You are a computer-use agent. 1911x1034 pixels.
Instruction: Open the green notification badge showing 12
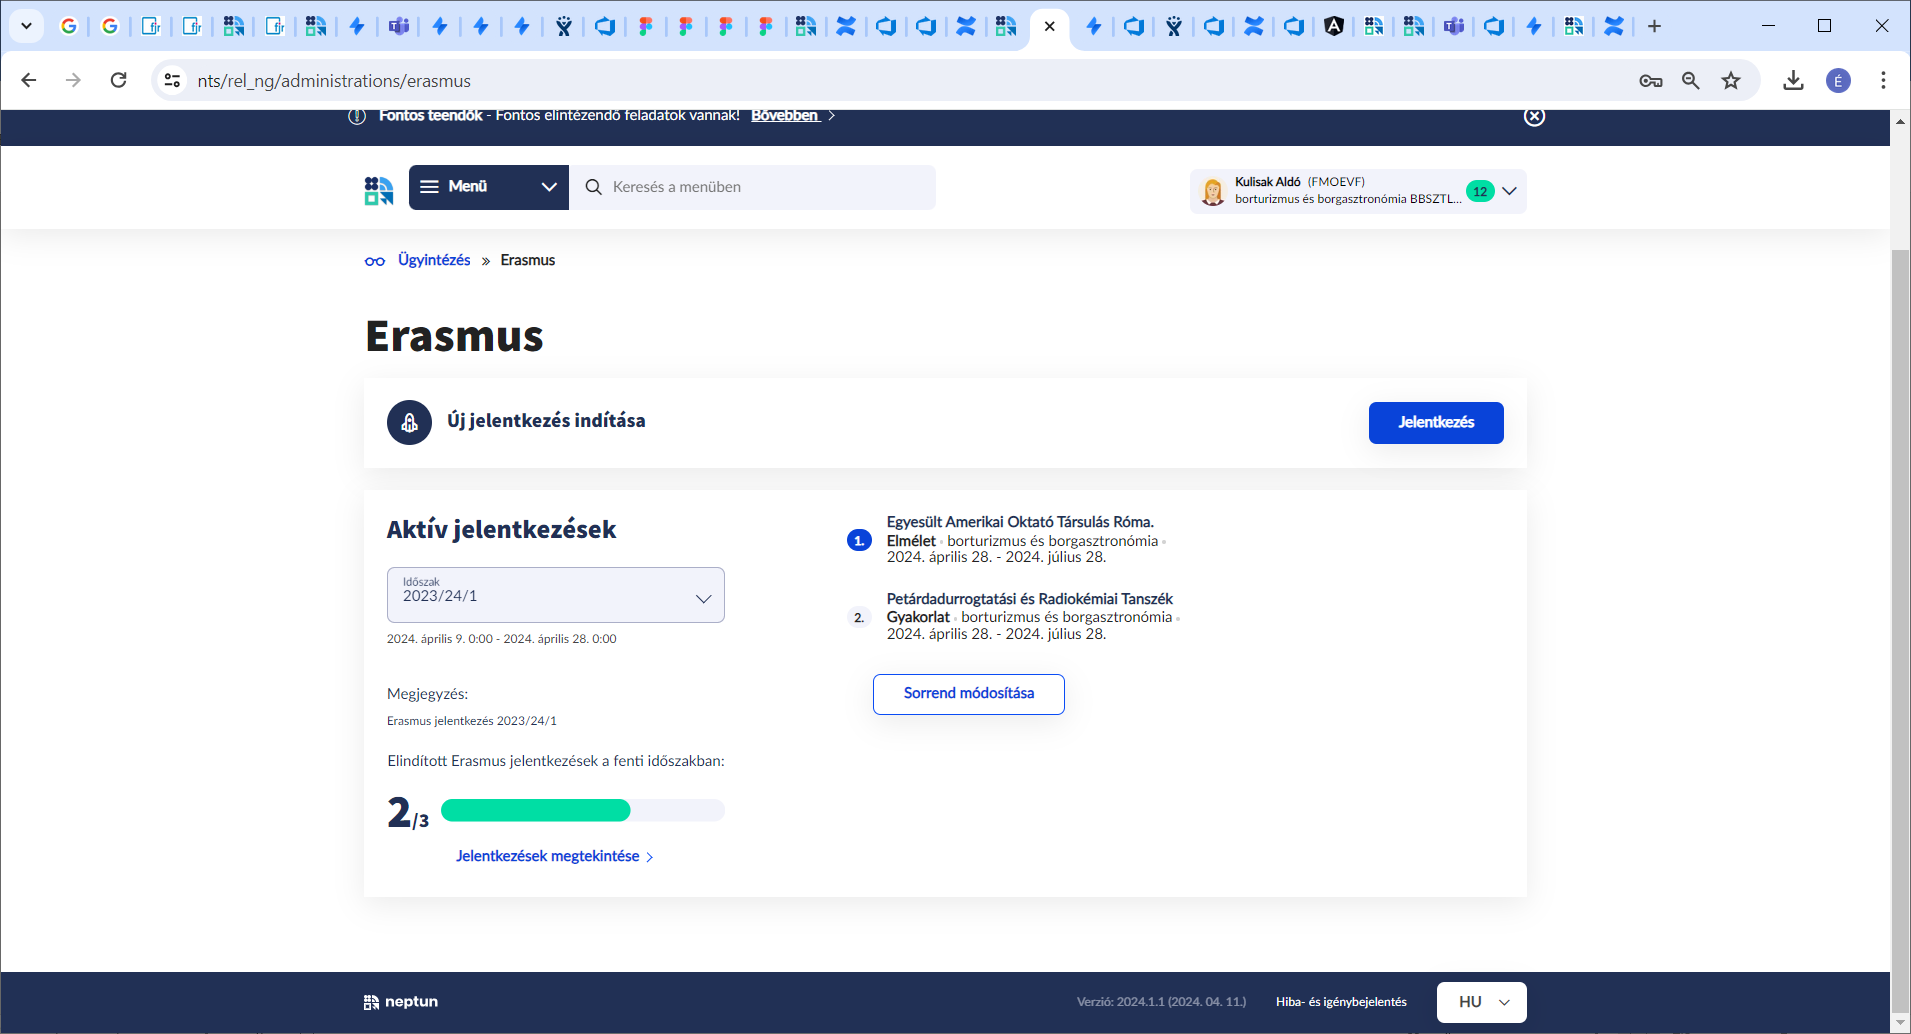pos(1479,191)
